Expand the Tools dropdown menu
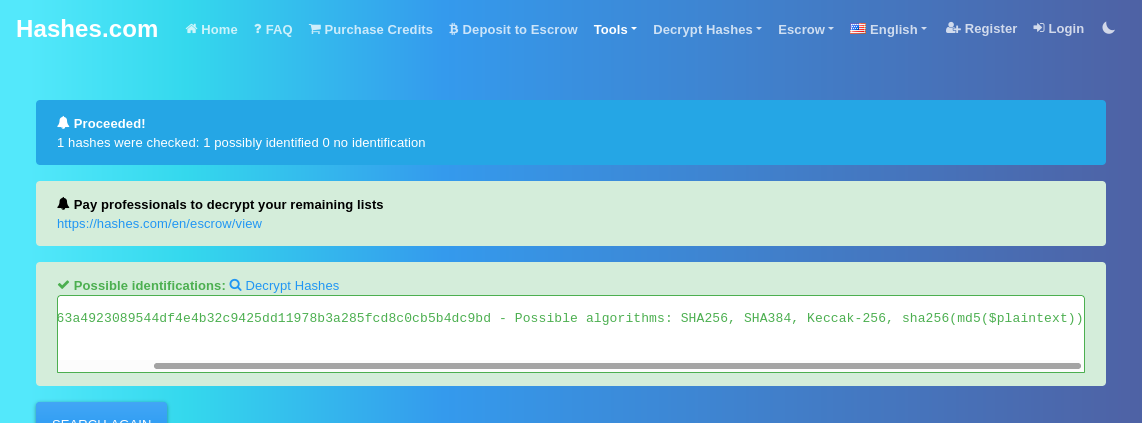This screenshot has height=423, width=1142. (614, 29)
